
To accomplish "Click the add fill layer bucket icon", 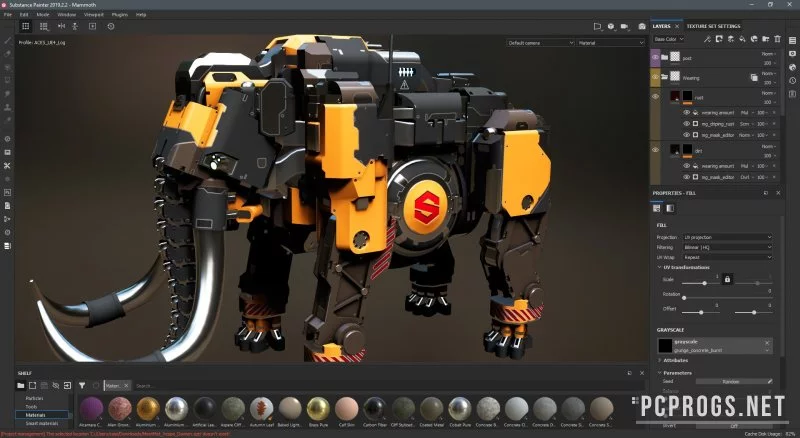I will (x=742, y=39).
